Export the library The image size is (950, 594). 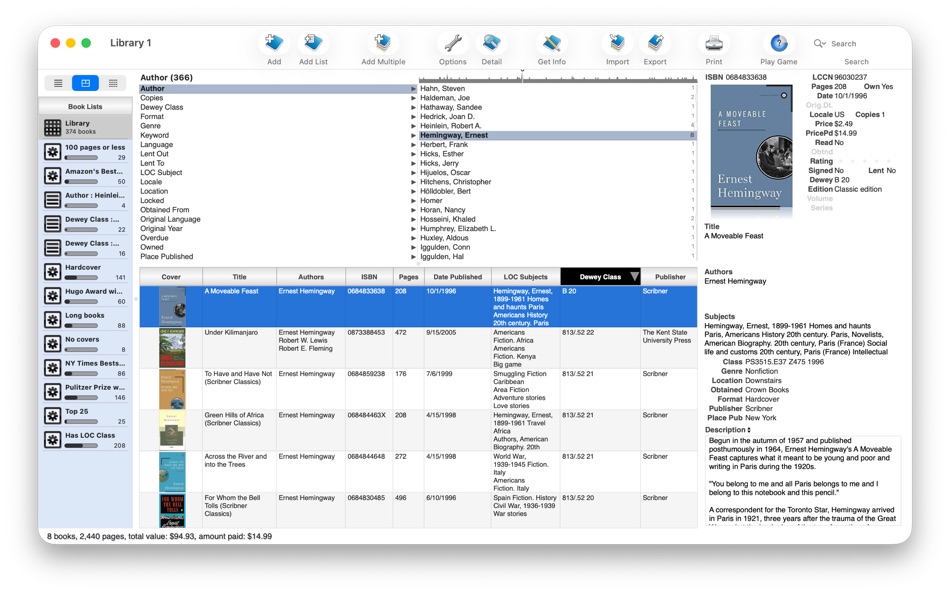[655, 42]
